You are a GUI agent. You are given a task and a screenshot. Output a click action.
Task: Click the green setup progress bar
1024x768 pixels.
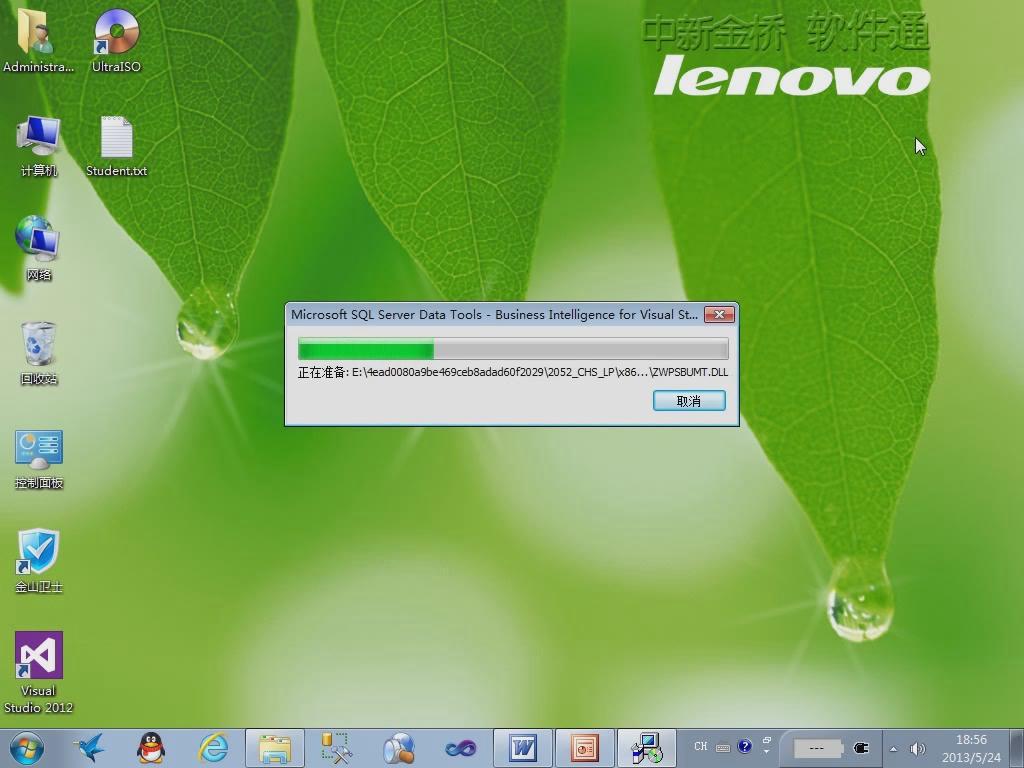513,349
